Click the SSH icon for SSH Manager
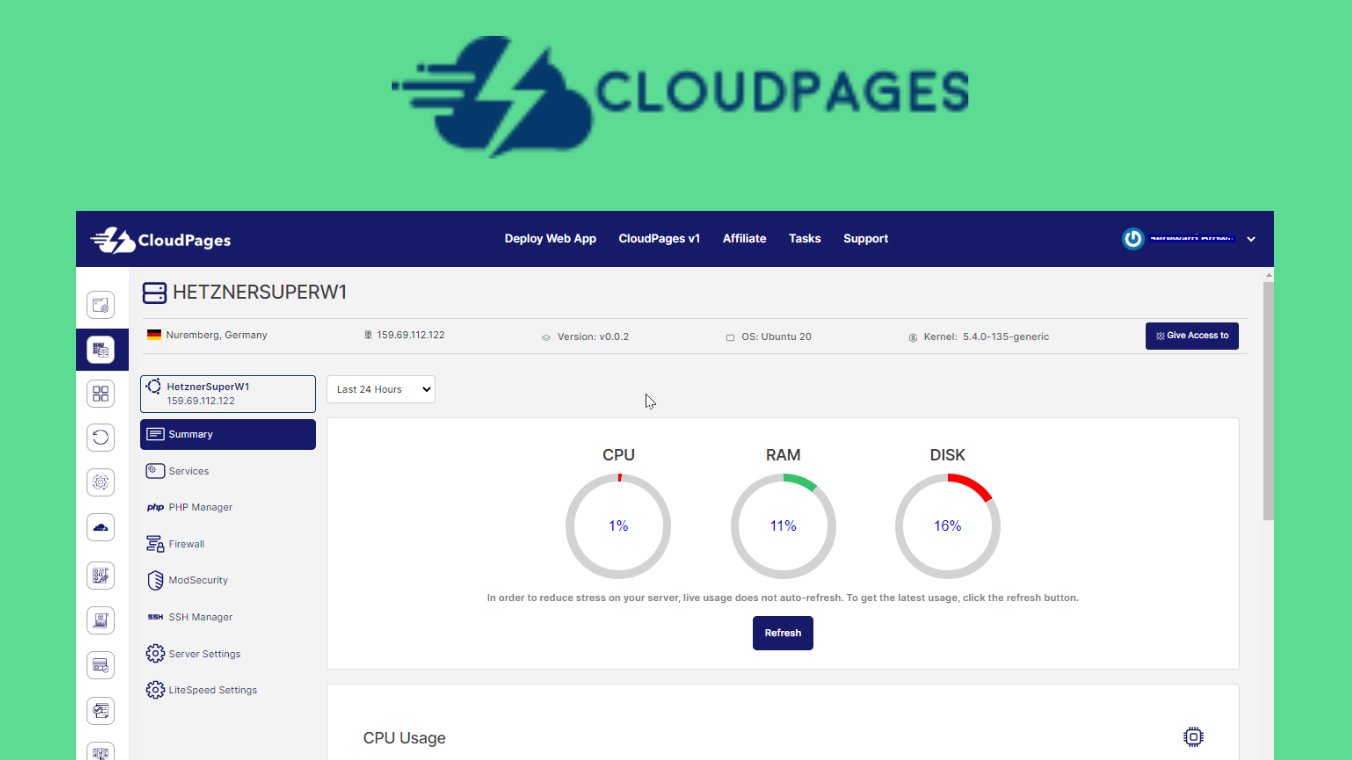 tap(155, 617)
